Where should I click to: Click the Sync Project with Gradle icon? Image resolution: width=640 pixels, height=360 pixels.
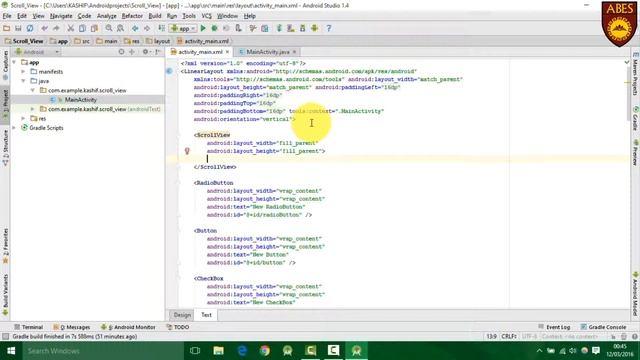tap(279, 28)
